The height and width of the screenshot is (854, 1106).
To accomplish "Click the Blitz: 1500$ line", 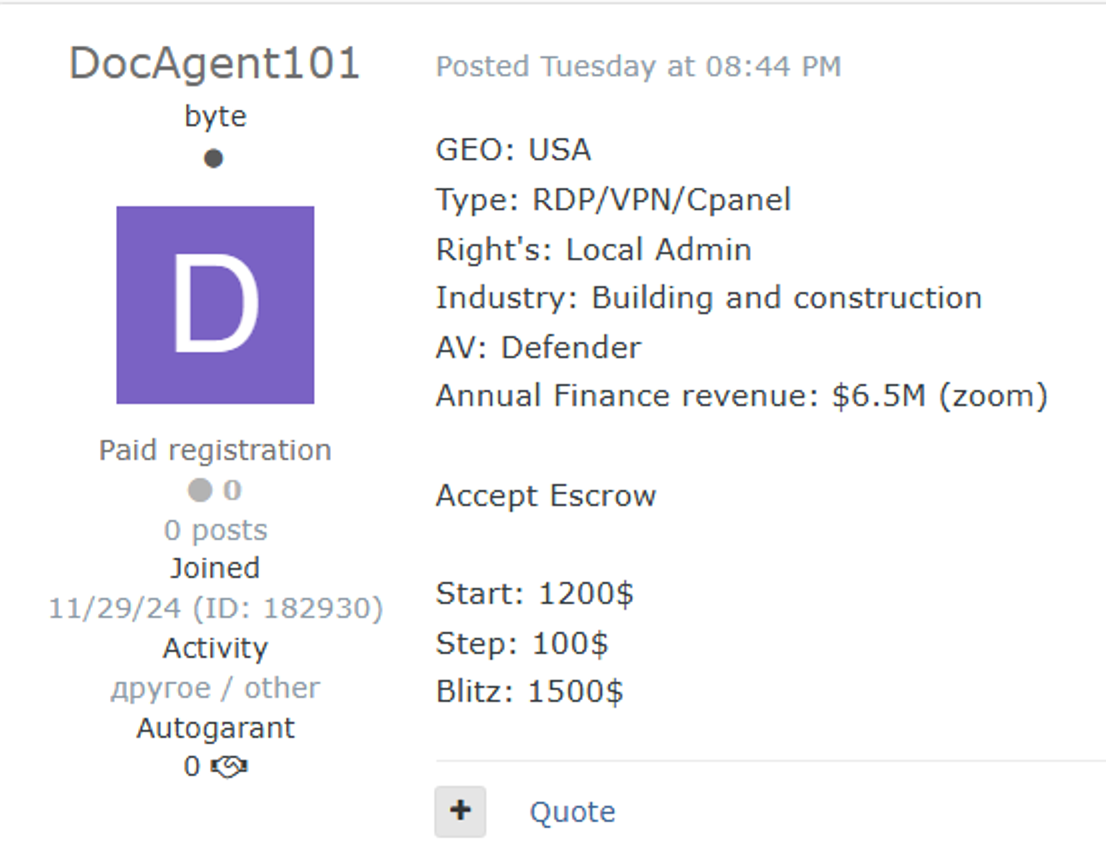I will tap(529, 692).
